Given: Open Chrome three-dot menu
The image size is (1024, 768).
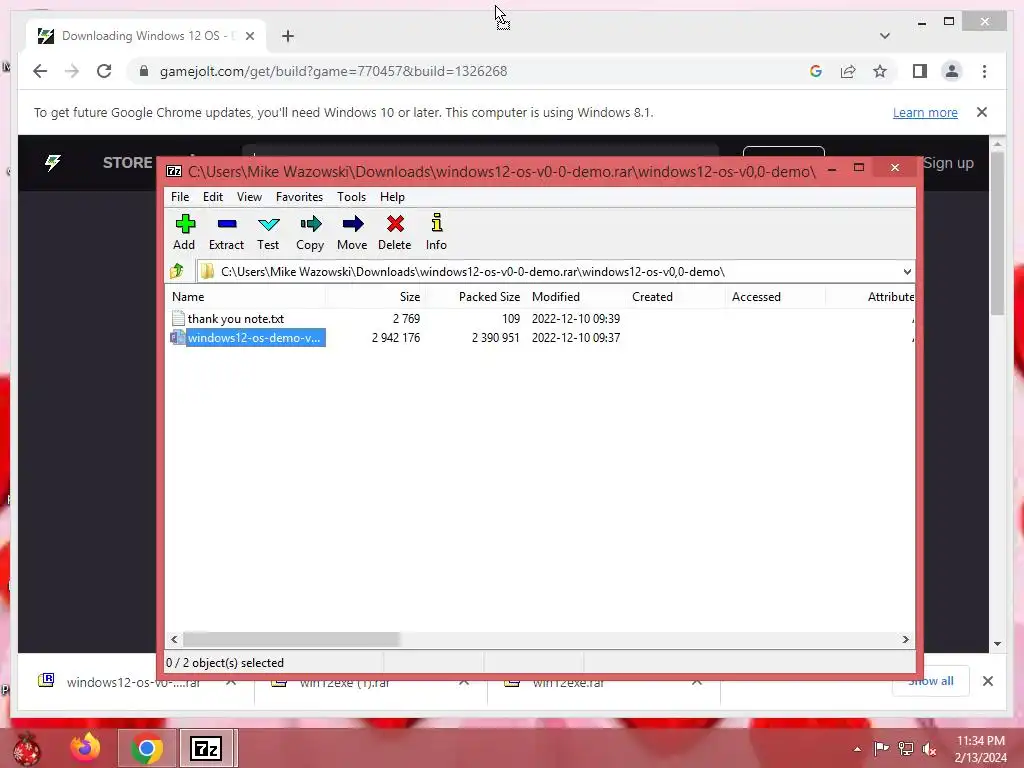Looking at the screenshot, I should point(984,71).
